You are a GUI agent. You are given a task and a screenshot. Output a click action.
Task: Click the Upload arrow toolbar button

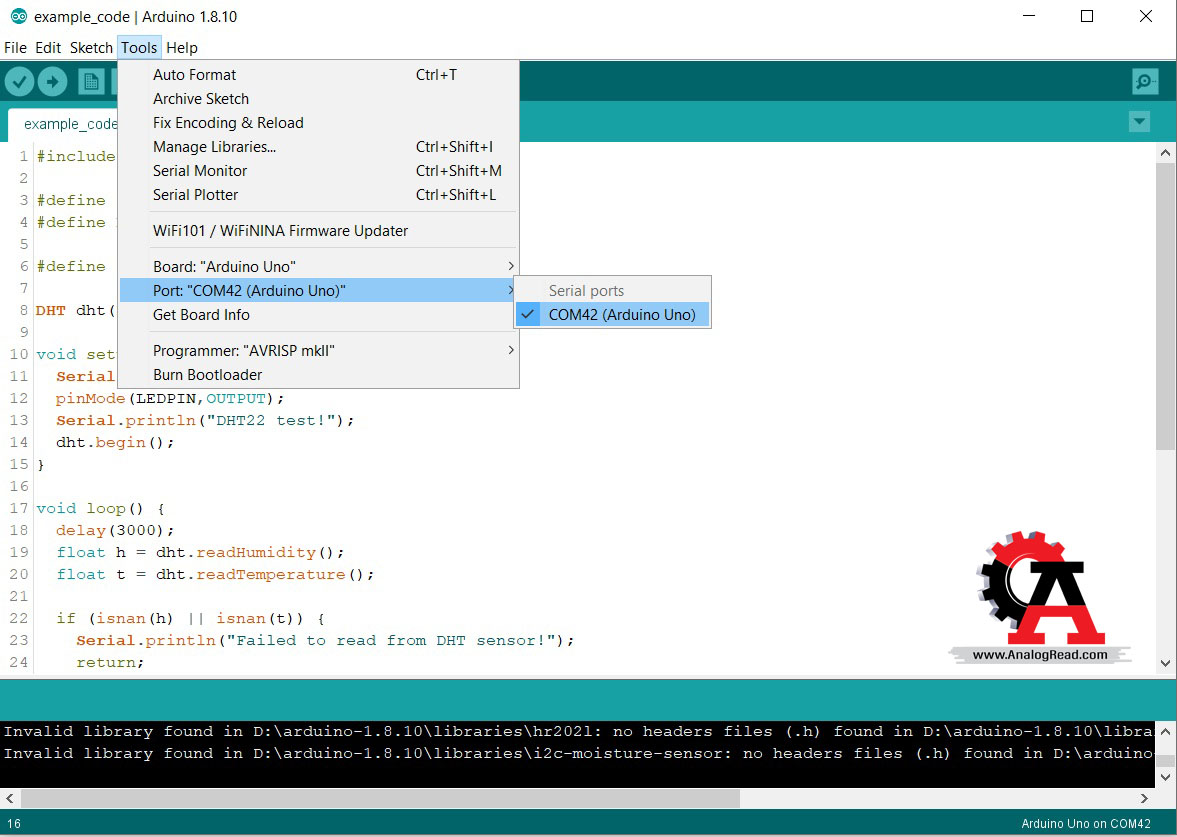53,81
